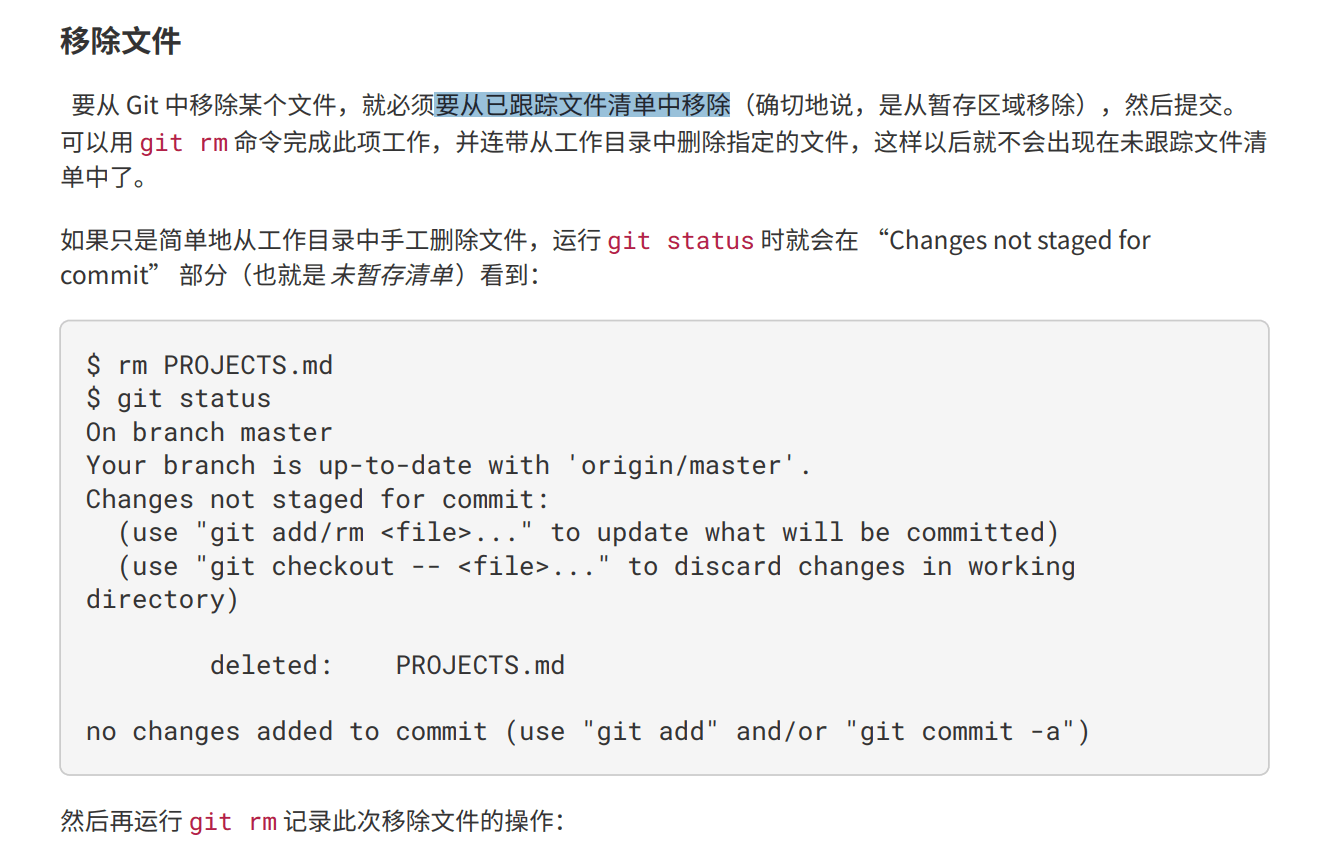Click the git checkout -- <file> hint line

pos(596,566)
